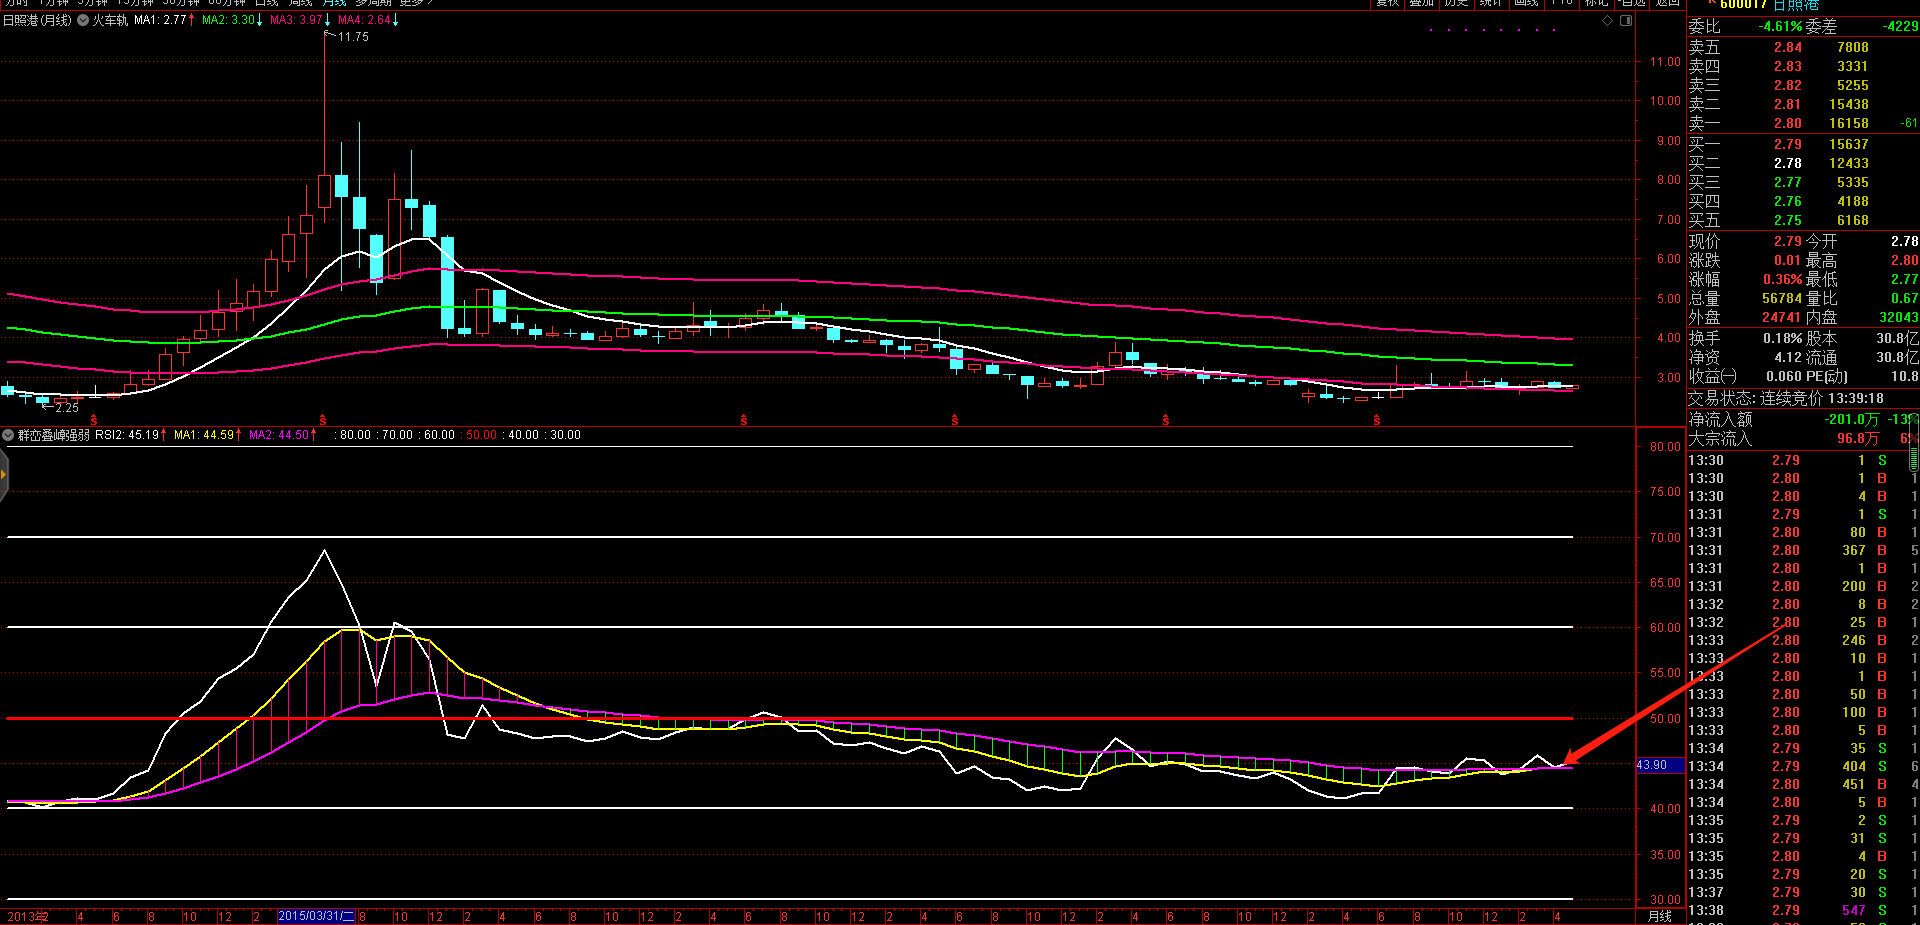Select the 13:31 trade row with volume 367

[1803, 550]
